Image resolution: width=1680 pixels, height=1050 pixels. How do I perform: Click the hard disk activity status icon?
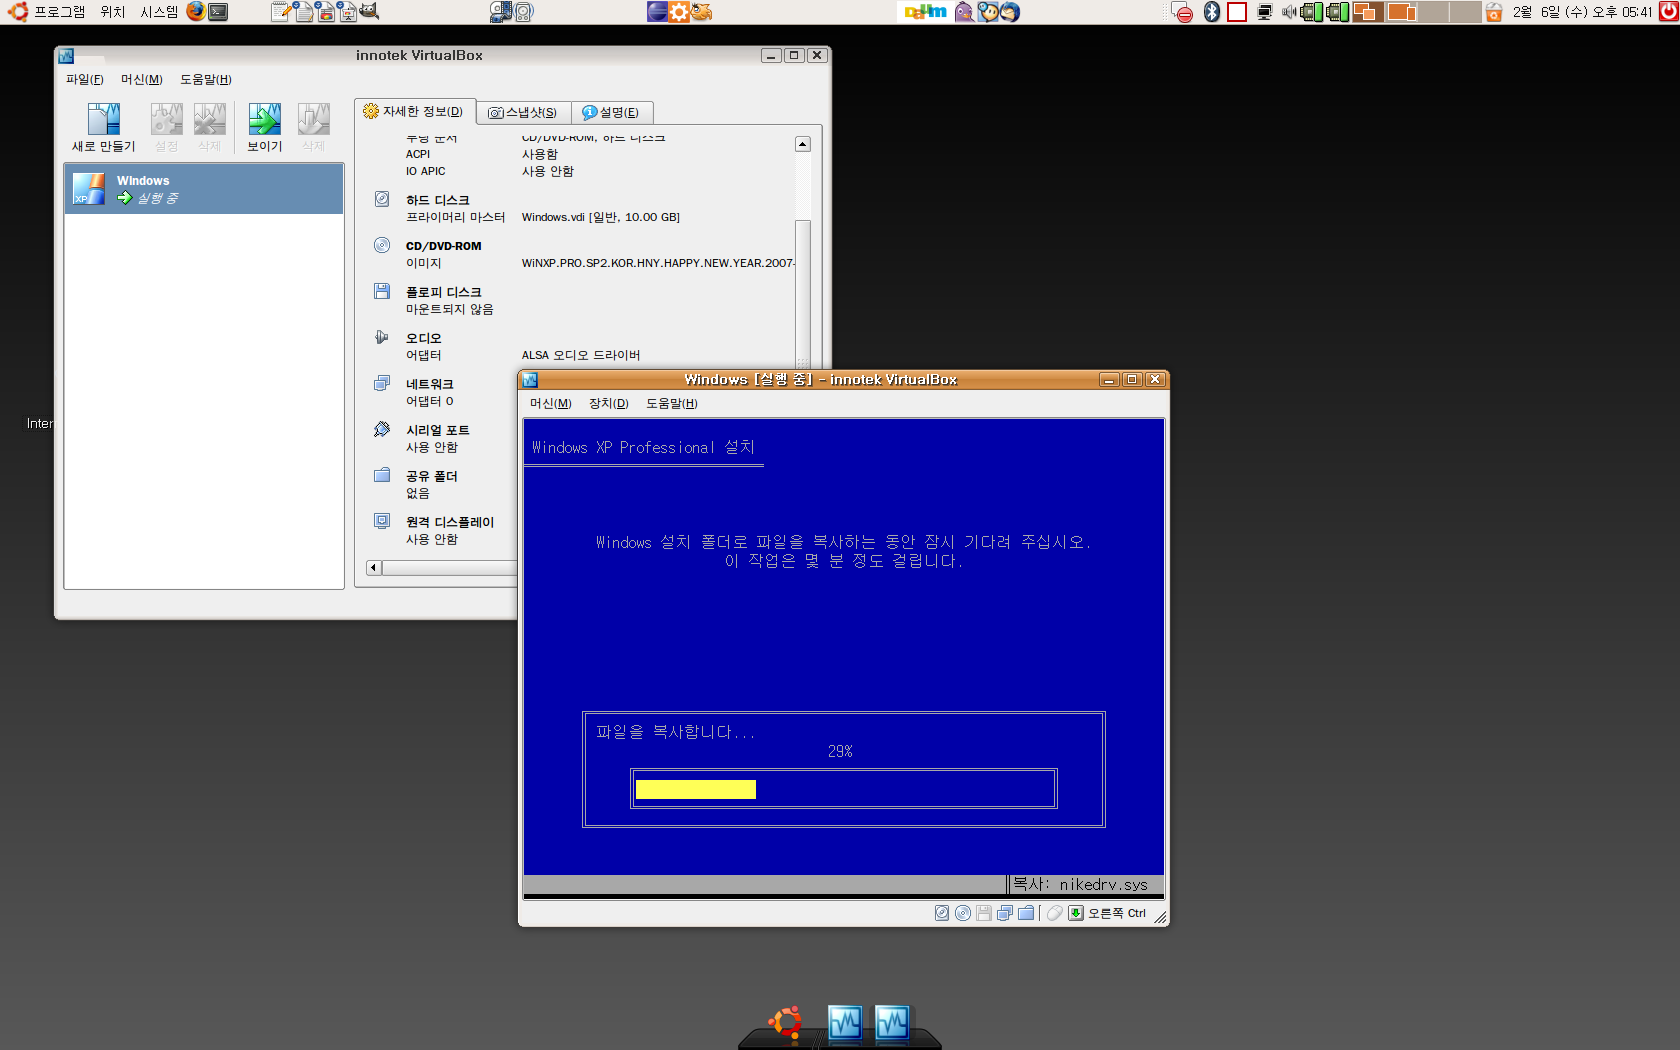tap(942, 913)
